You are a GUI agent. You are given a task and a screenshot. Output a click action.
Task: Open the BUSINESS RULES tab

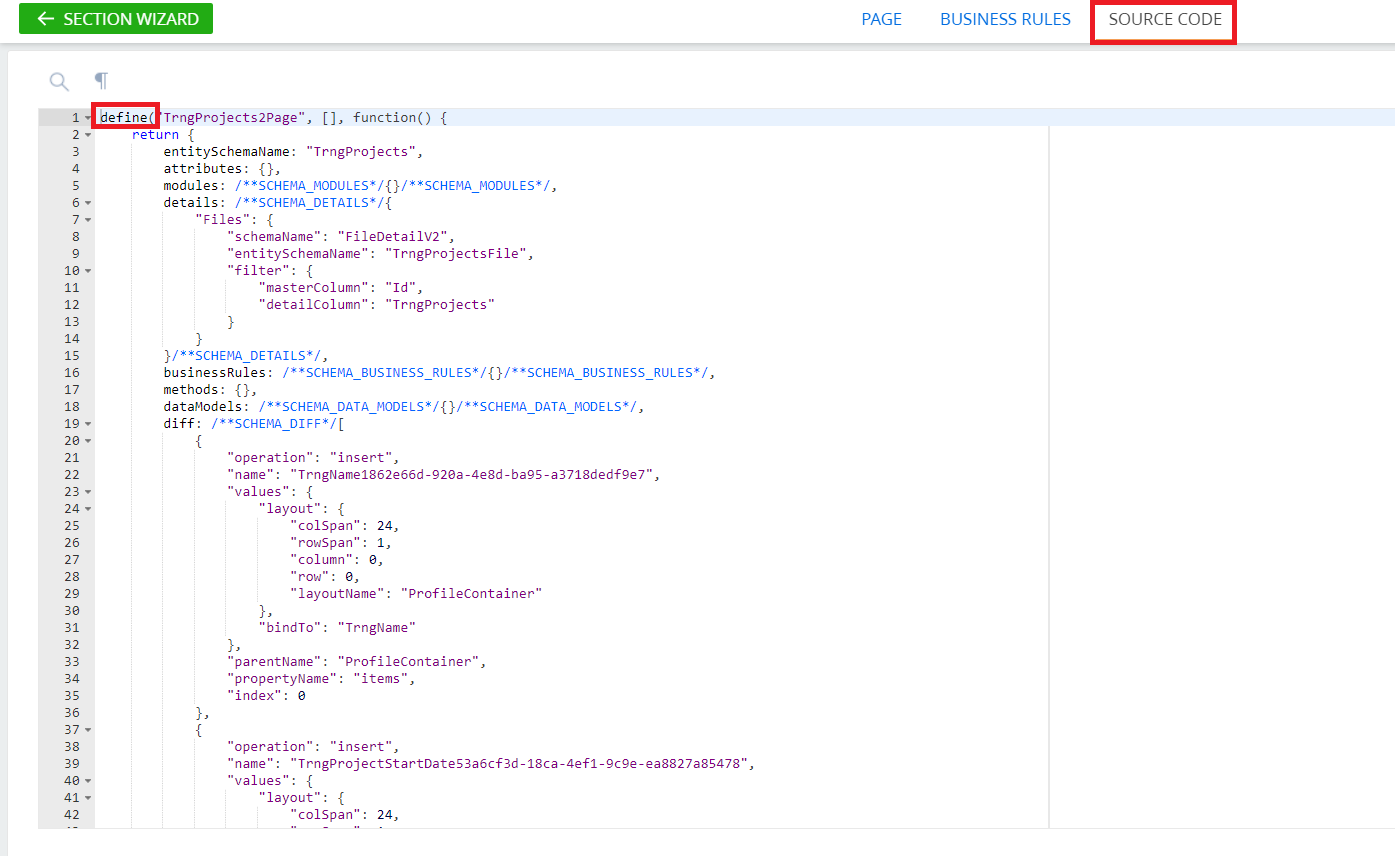[1005, 19]
